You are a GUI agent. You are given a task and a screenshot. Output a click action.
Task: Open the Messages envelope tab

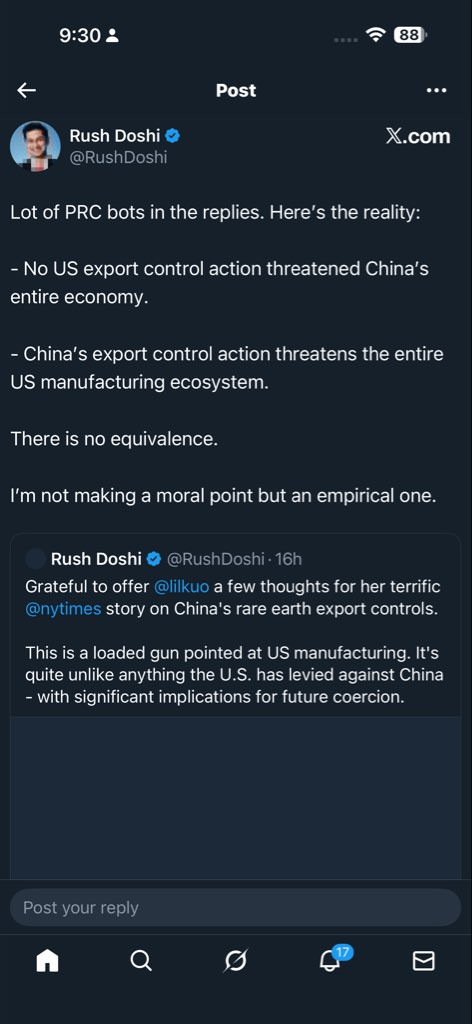click(424, 961)
